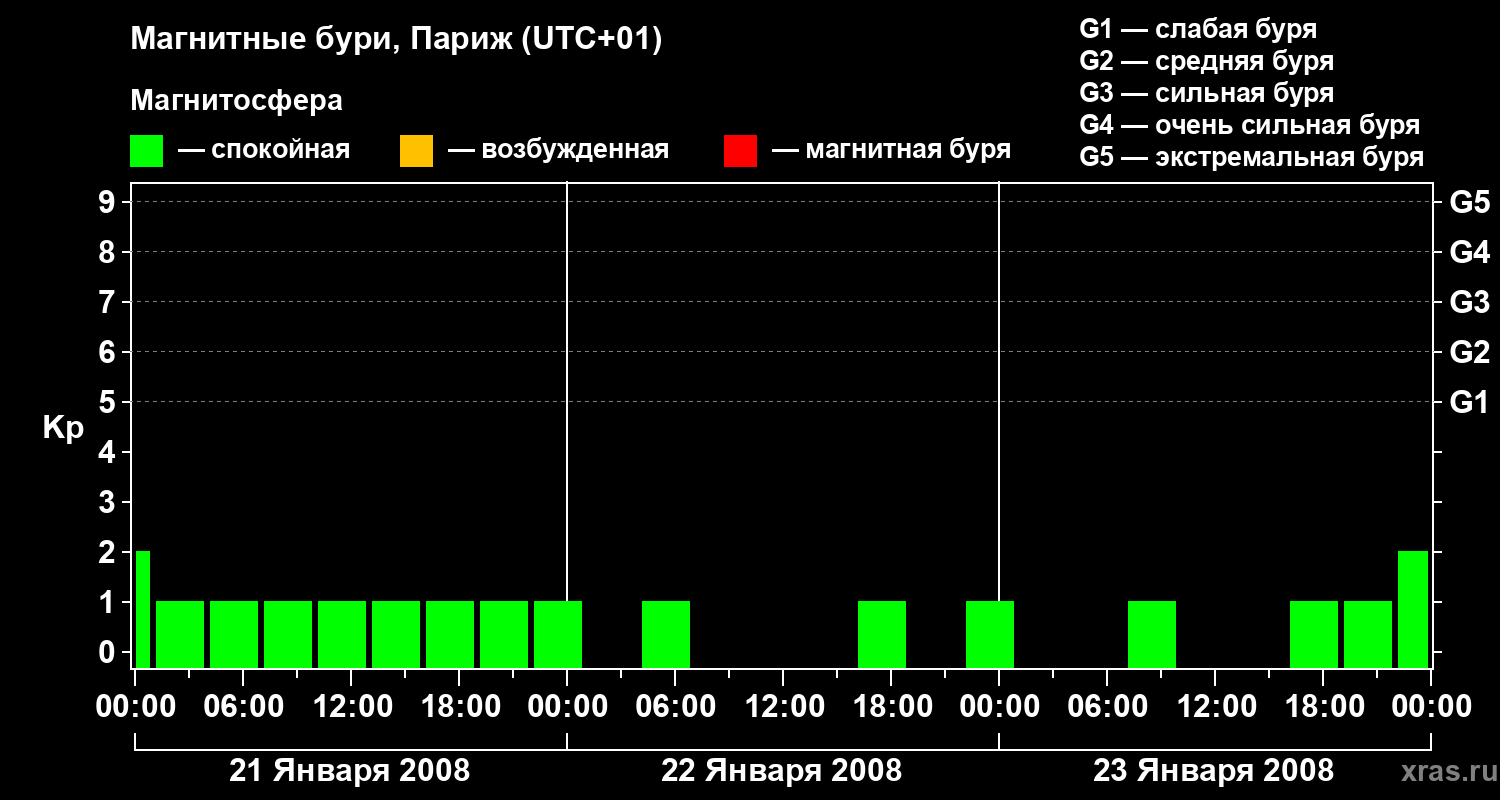Click the '— спокойная' legend label
This screenshot has width=1500, height=800.
pyautogui.click(x=264, y=150)
